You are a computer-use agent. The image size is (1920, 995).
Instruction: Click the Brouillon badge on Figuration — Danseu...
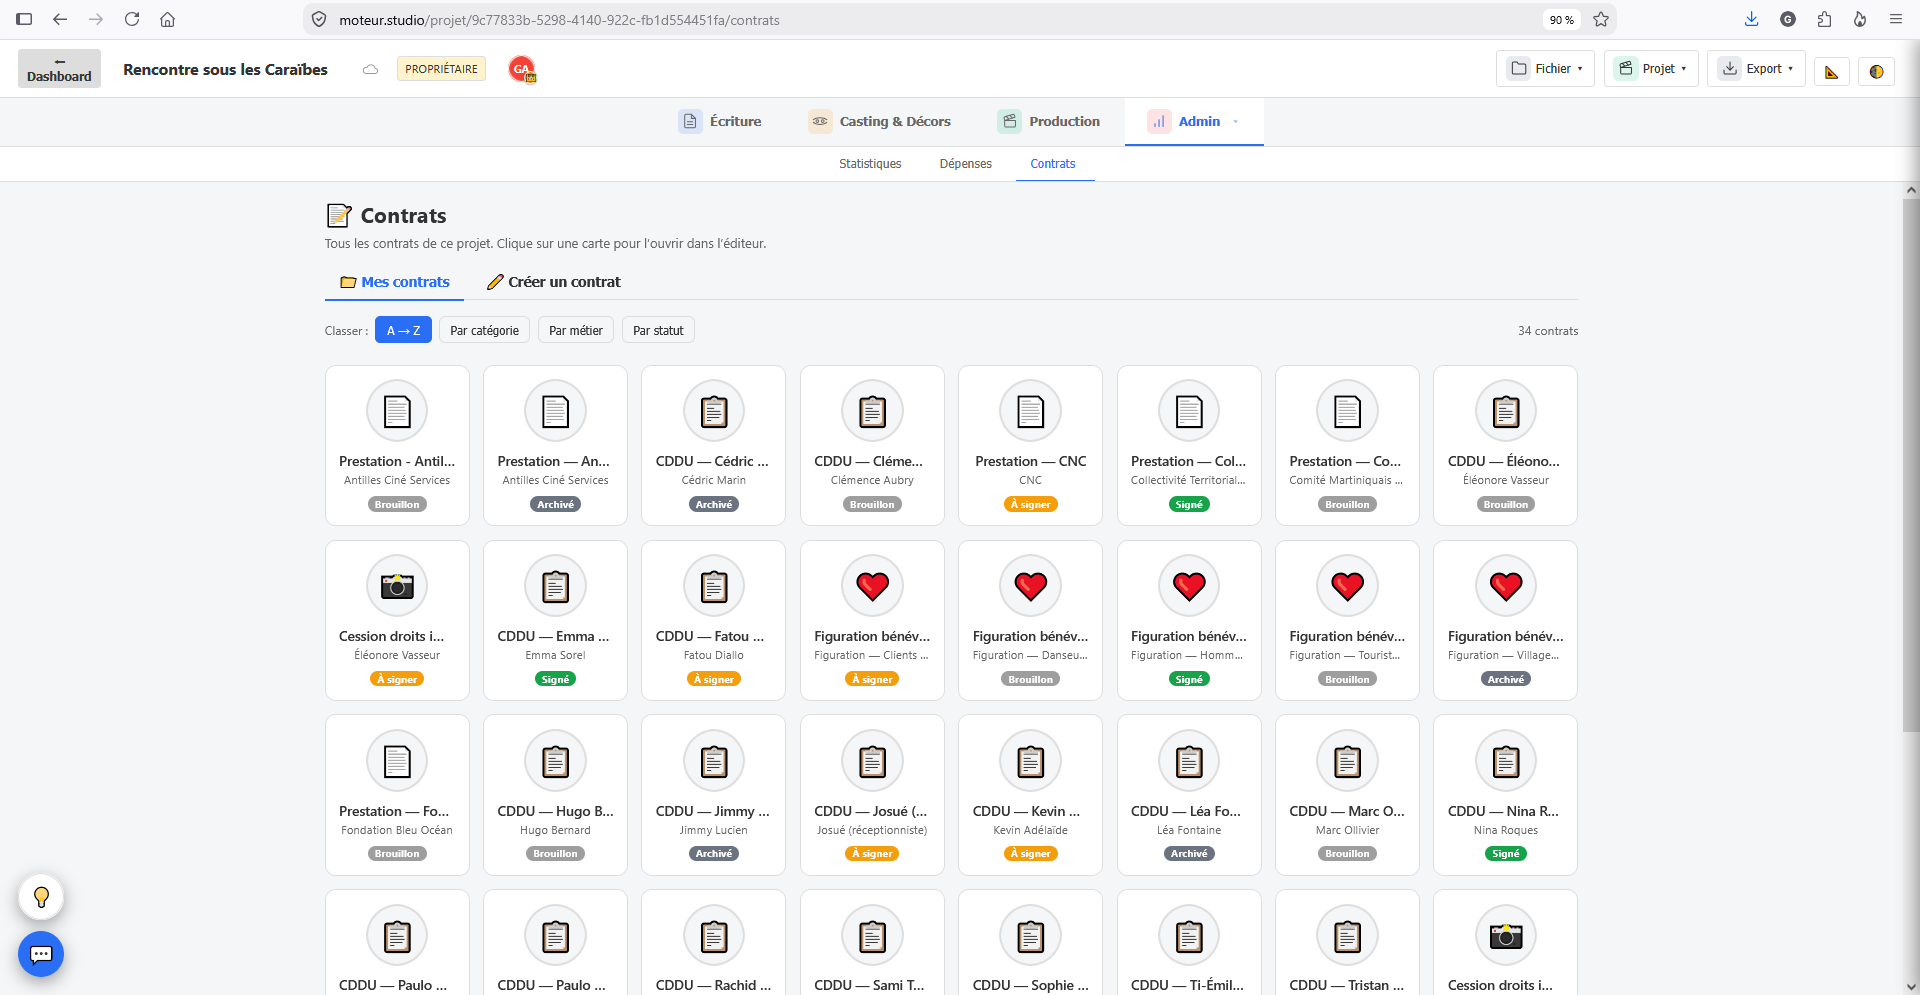[x=1030, y=679]
